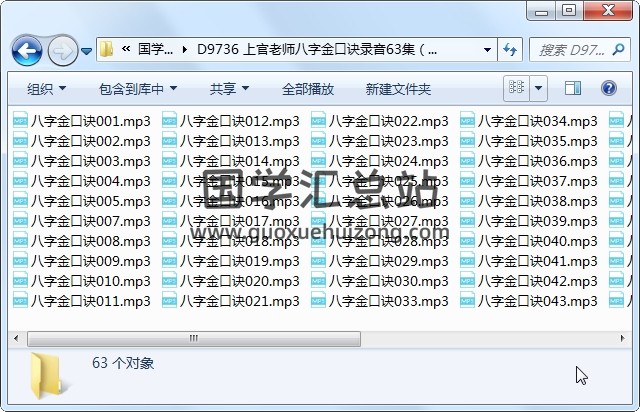Select the file name 八字金口诀024.mp3
The image size is (640, 412).
coord(389,161)
